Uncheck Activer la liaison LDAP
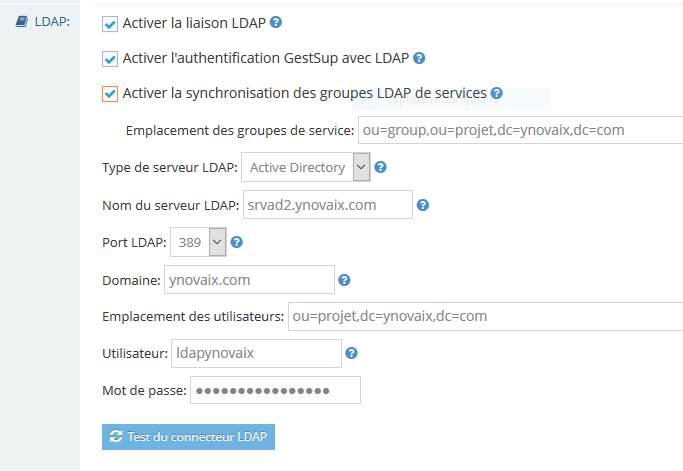 point(110,24)
